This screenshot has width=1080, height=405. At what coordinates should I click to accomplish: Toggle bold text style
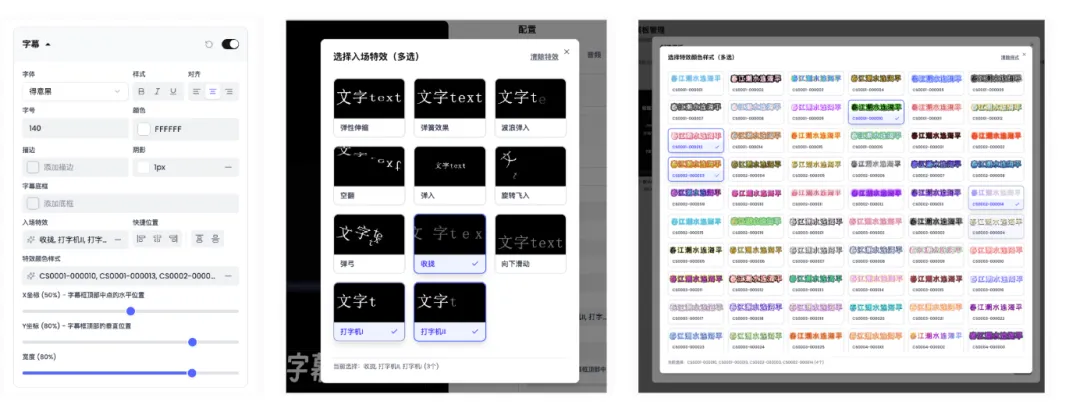pos(142,92)
